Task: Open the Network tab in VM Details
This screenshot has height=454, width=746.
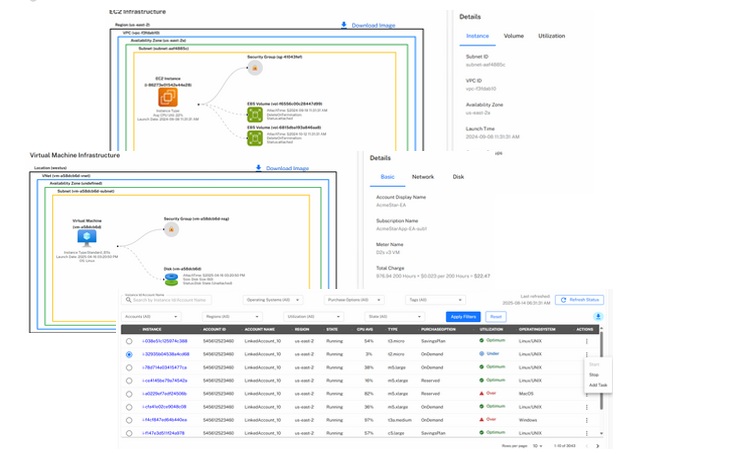Action: click(423, 176)
